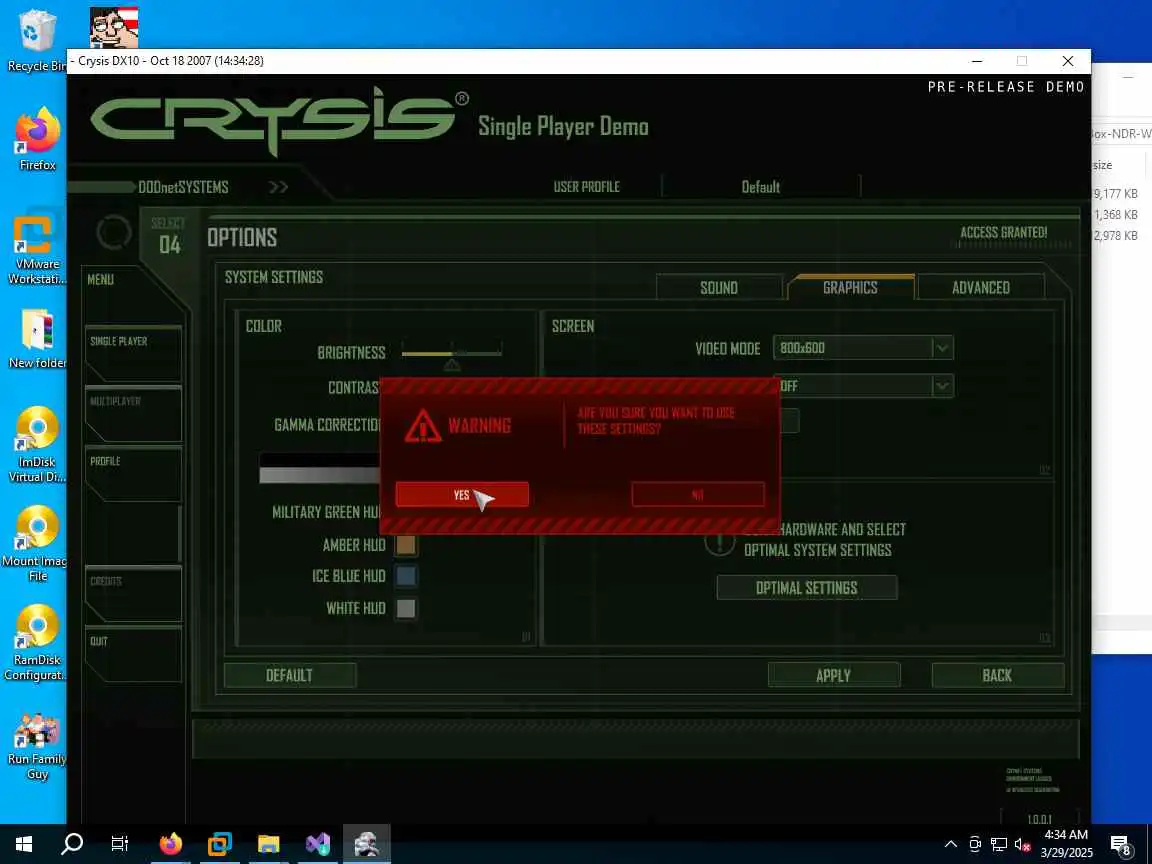Click the BACK button

pyautogui.click(x=997, y=675)
